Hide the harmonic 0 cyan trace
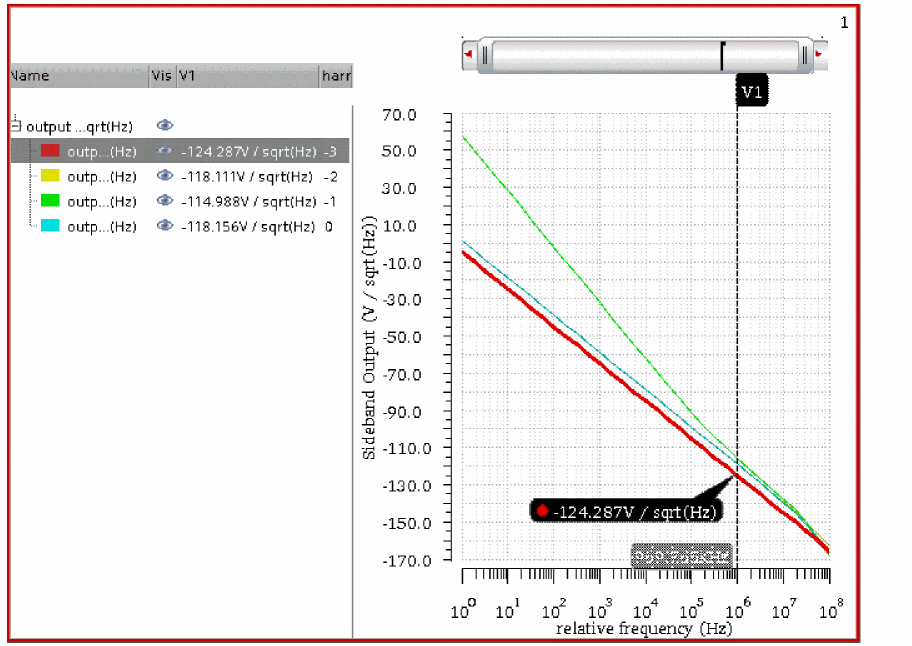Screen dimensions: 912x646 point(165,226)
